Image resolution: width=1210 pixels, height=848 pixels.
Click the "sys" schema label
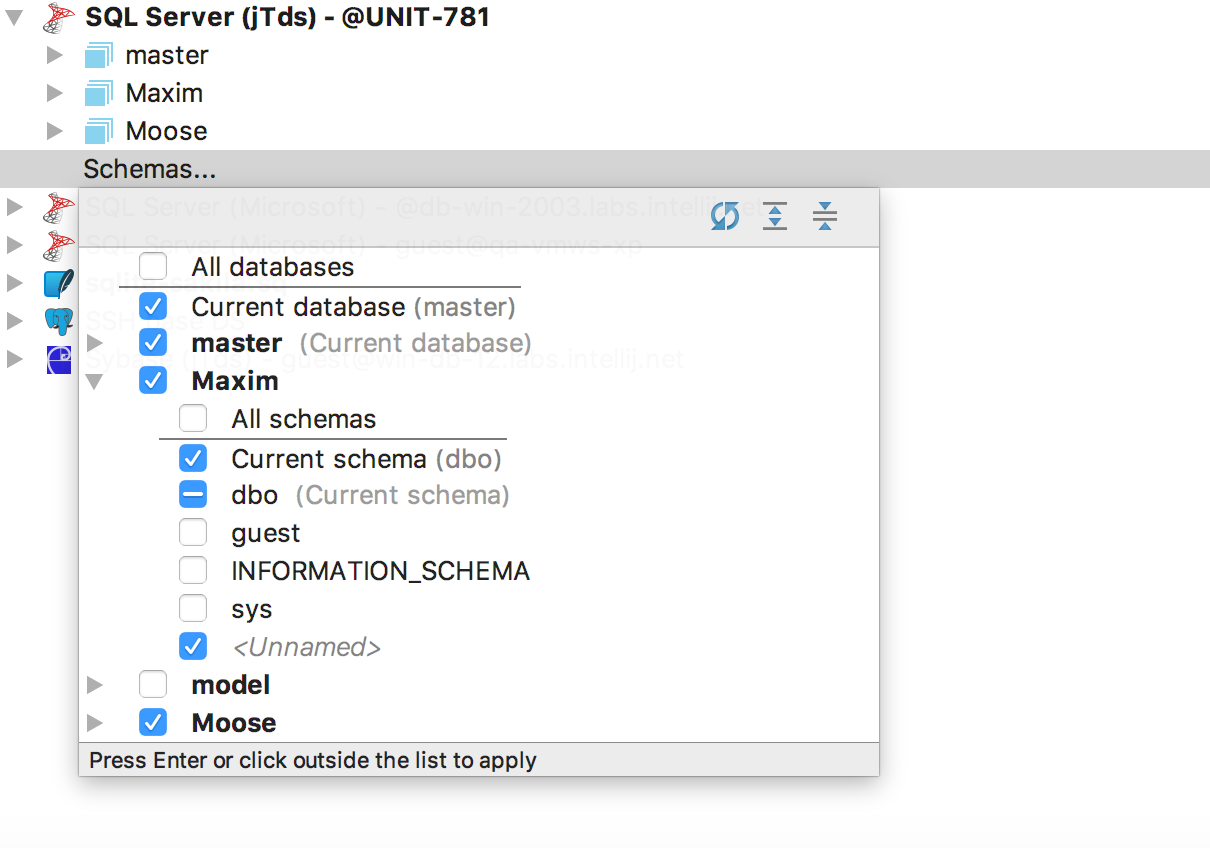[252, 609]
